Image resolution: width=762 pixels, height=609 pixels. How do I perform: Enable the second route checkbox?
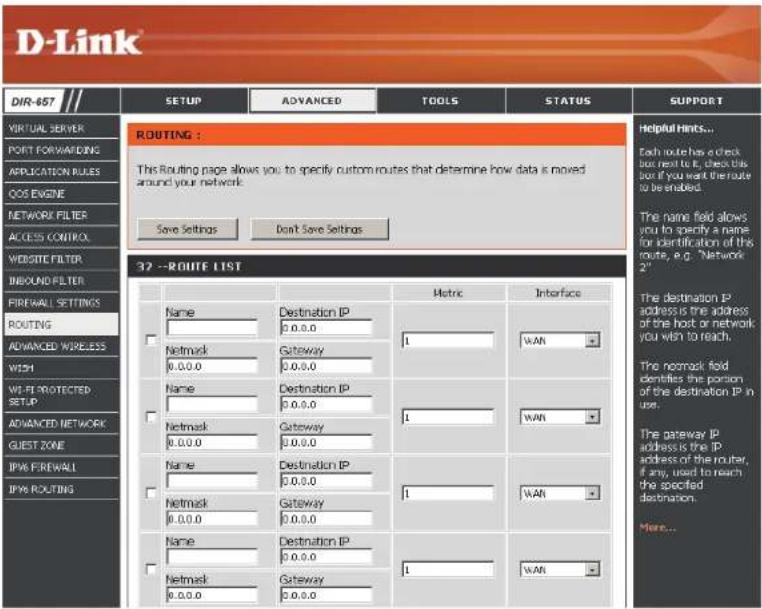pos(151,417)
